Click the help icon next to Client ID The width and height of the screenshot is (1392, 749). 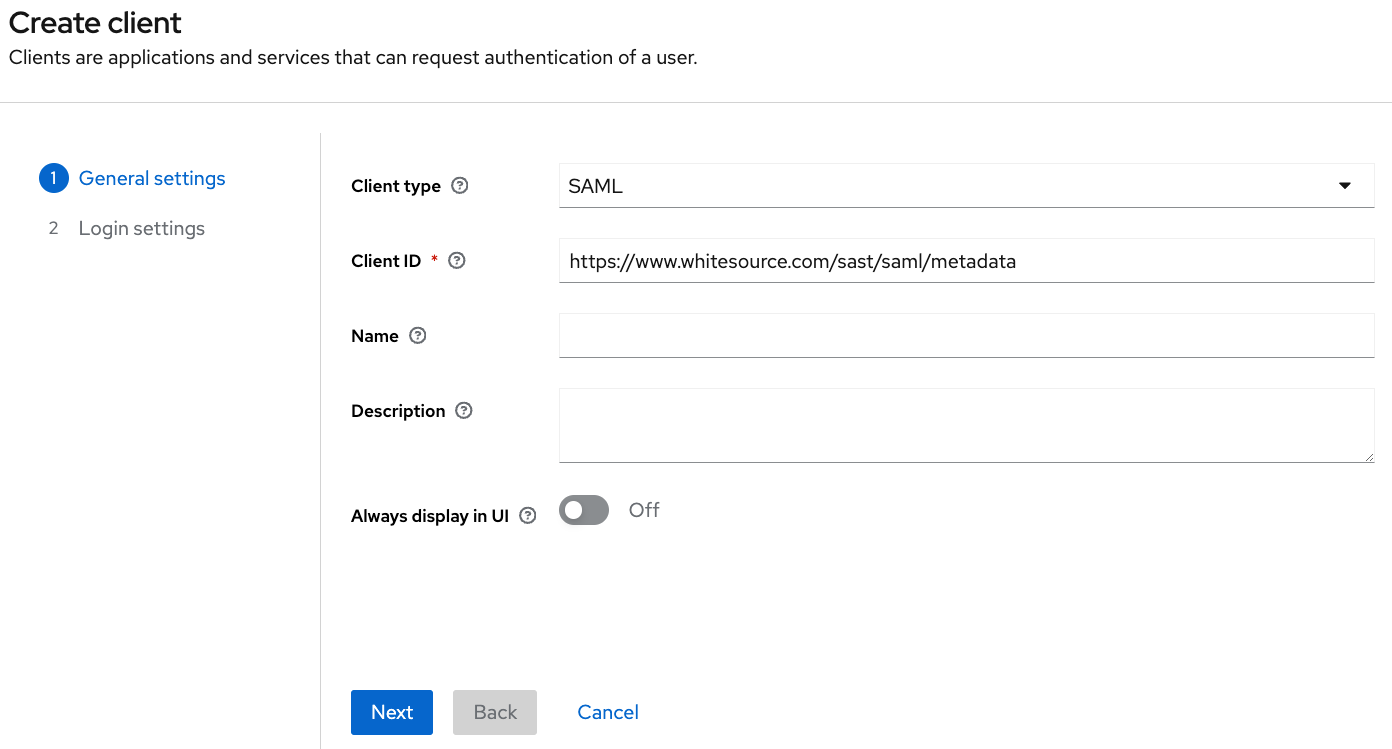[x=457, y=261]
